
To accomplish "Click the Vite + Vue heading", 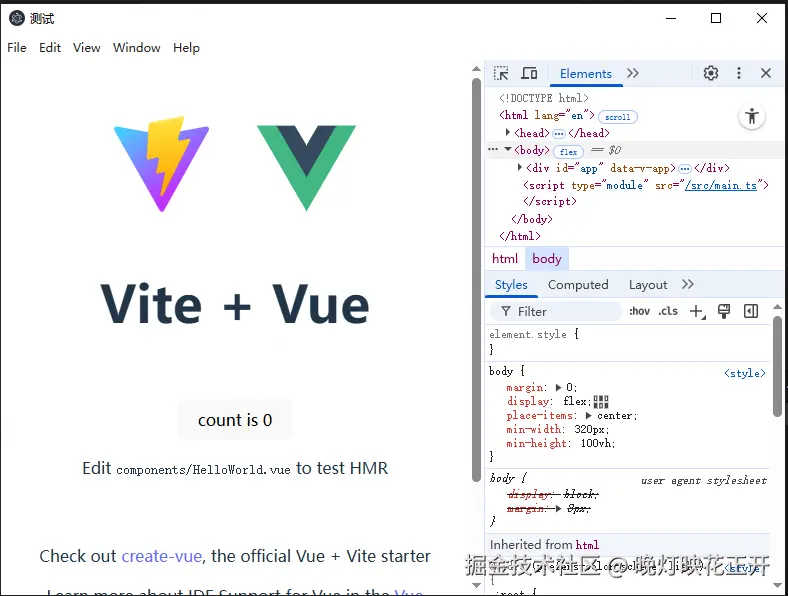I will pyautogui.click(x=235, y=305).
